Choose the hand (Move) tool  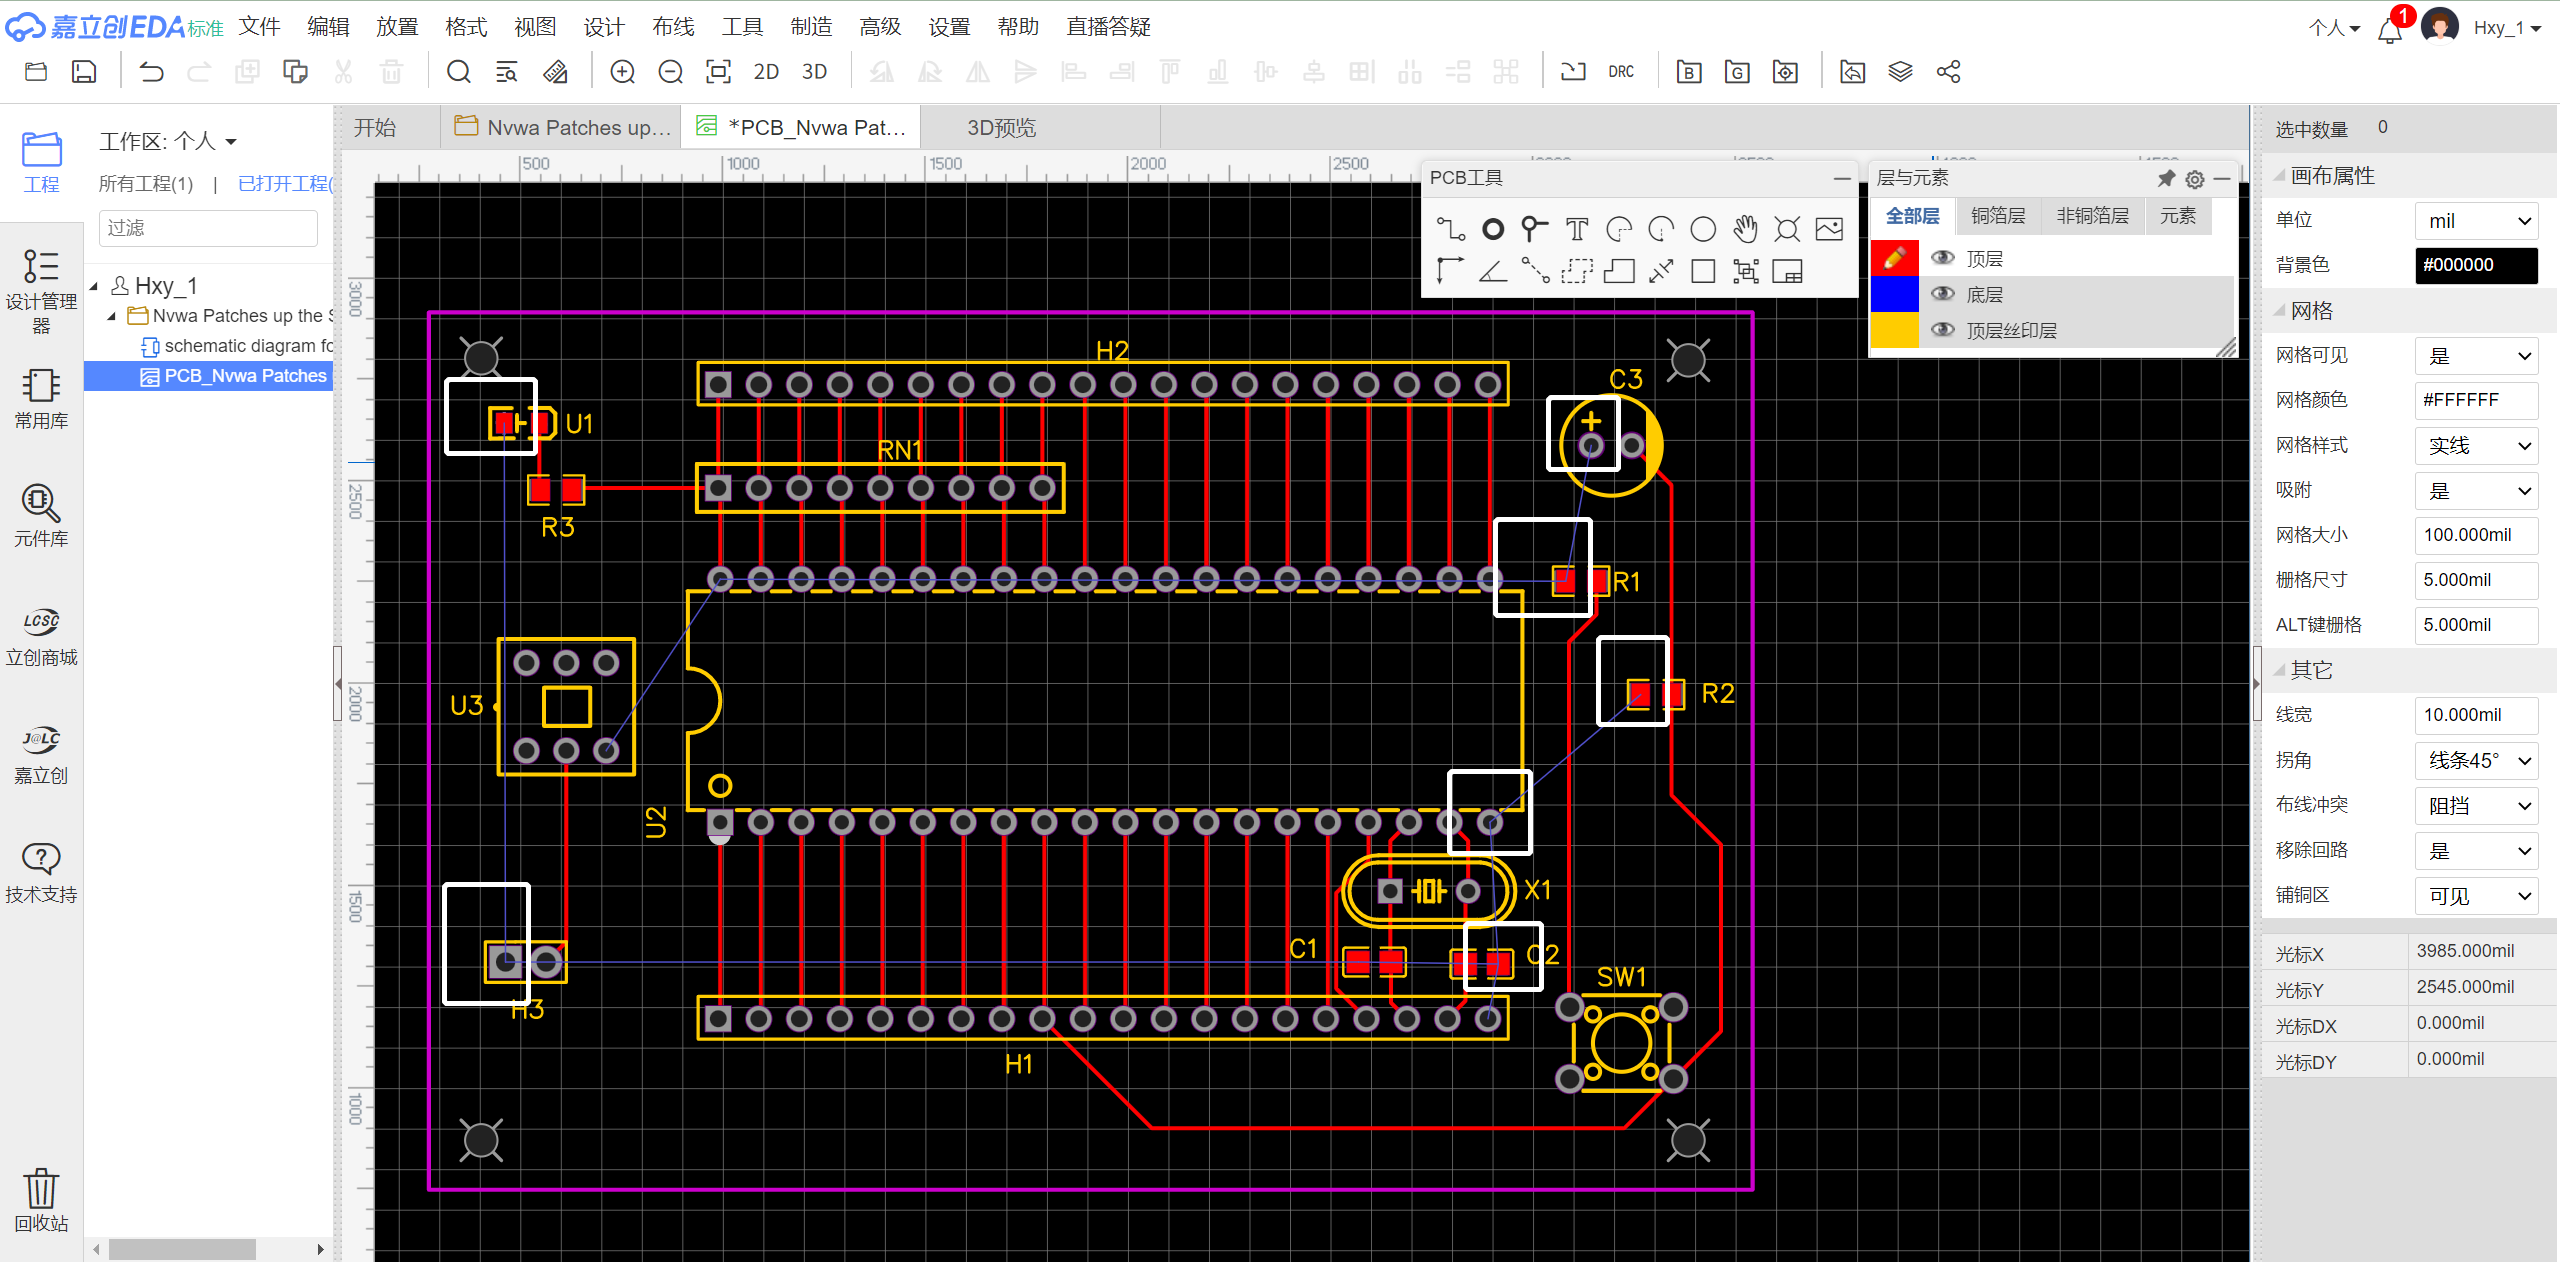[1745, 229]
